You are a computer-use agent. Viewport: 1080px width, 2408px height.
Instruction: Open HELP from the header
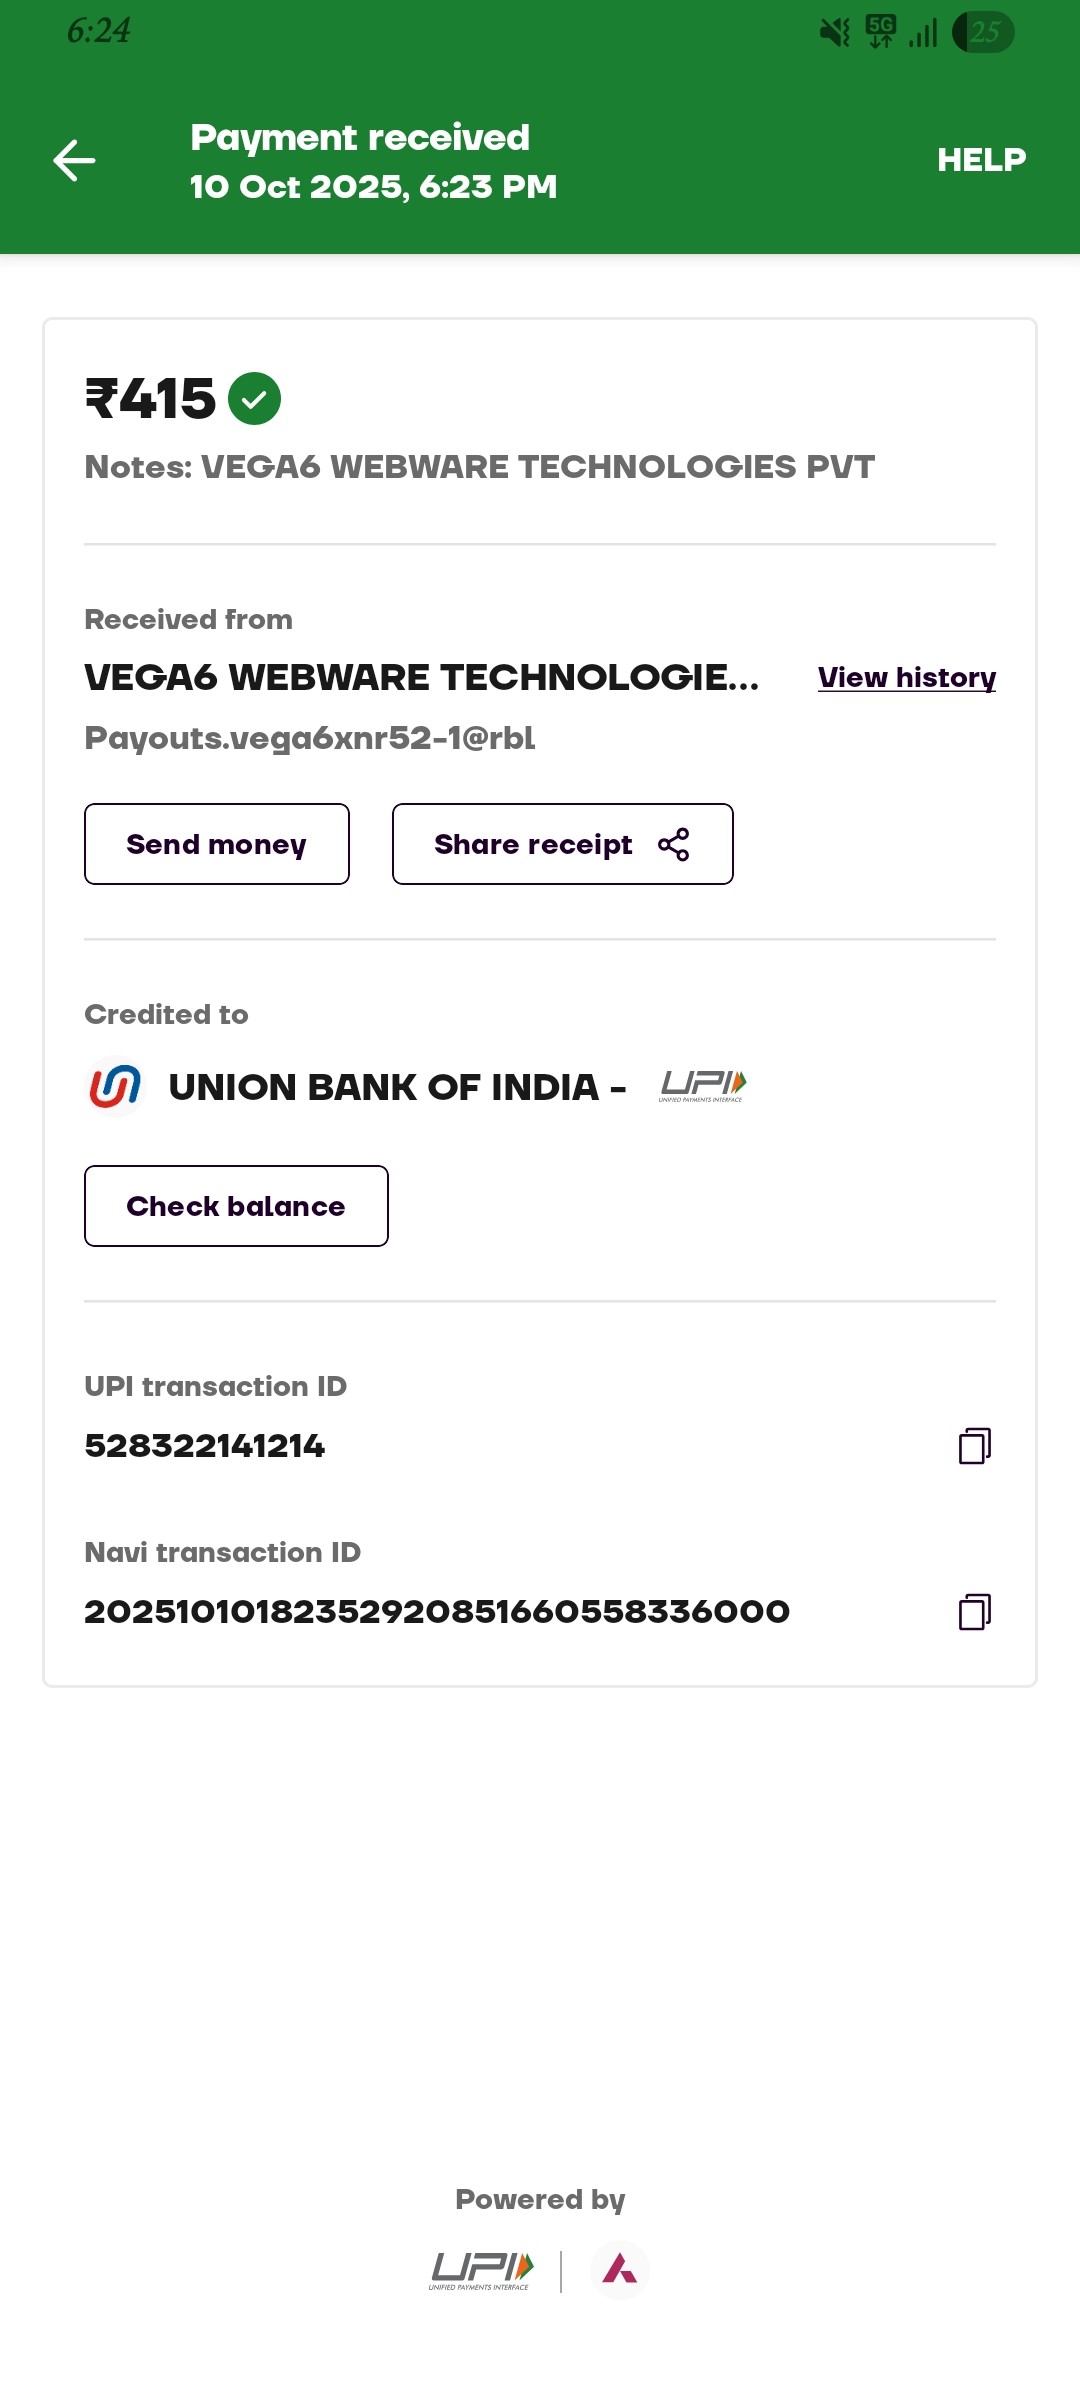pyautogui.click(x=981, y=160)
